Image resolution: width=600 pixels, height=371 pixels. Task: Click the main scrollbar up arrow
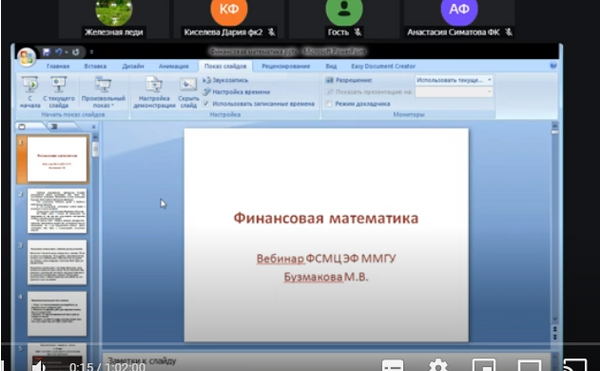tap(554, 125)
